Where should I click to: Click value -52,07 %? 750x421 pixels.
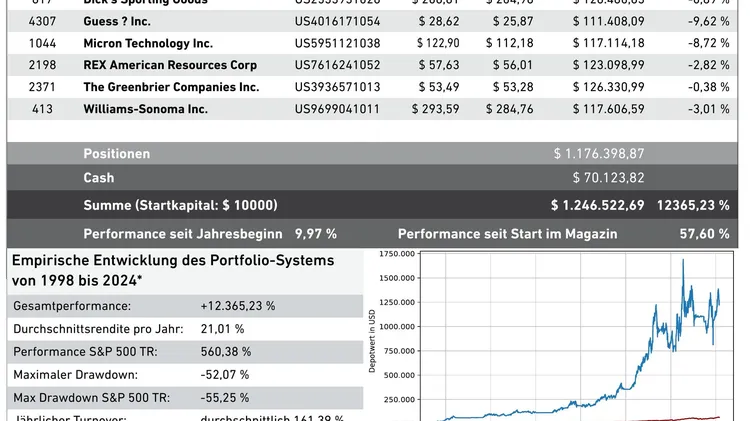(225, 375)
